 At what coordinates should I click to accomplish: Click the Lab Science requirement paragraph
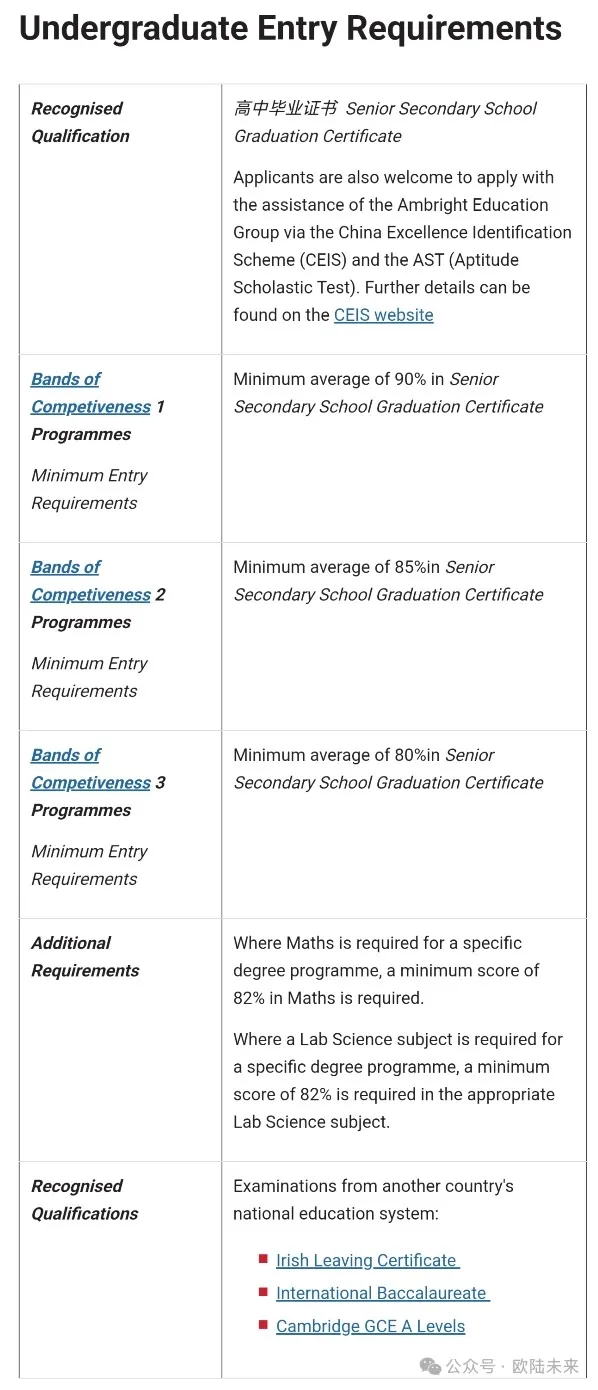pos(398,1080)
